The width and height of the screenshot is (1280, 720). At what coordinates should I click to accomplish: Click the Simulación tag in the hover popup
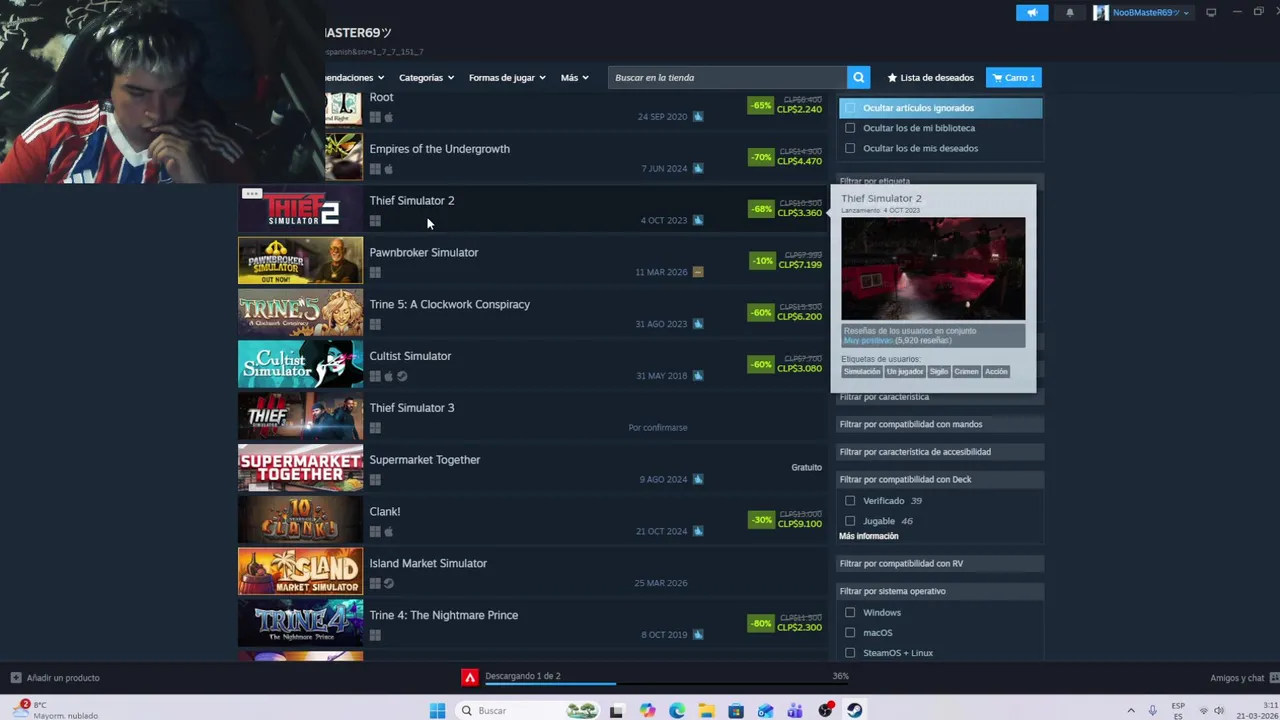point(862,372)
